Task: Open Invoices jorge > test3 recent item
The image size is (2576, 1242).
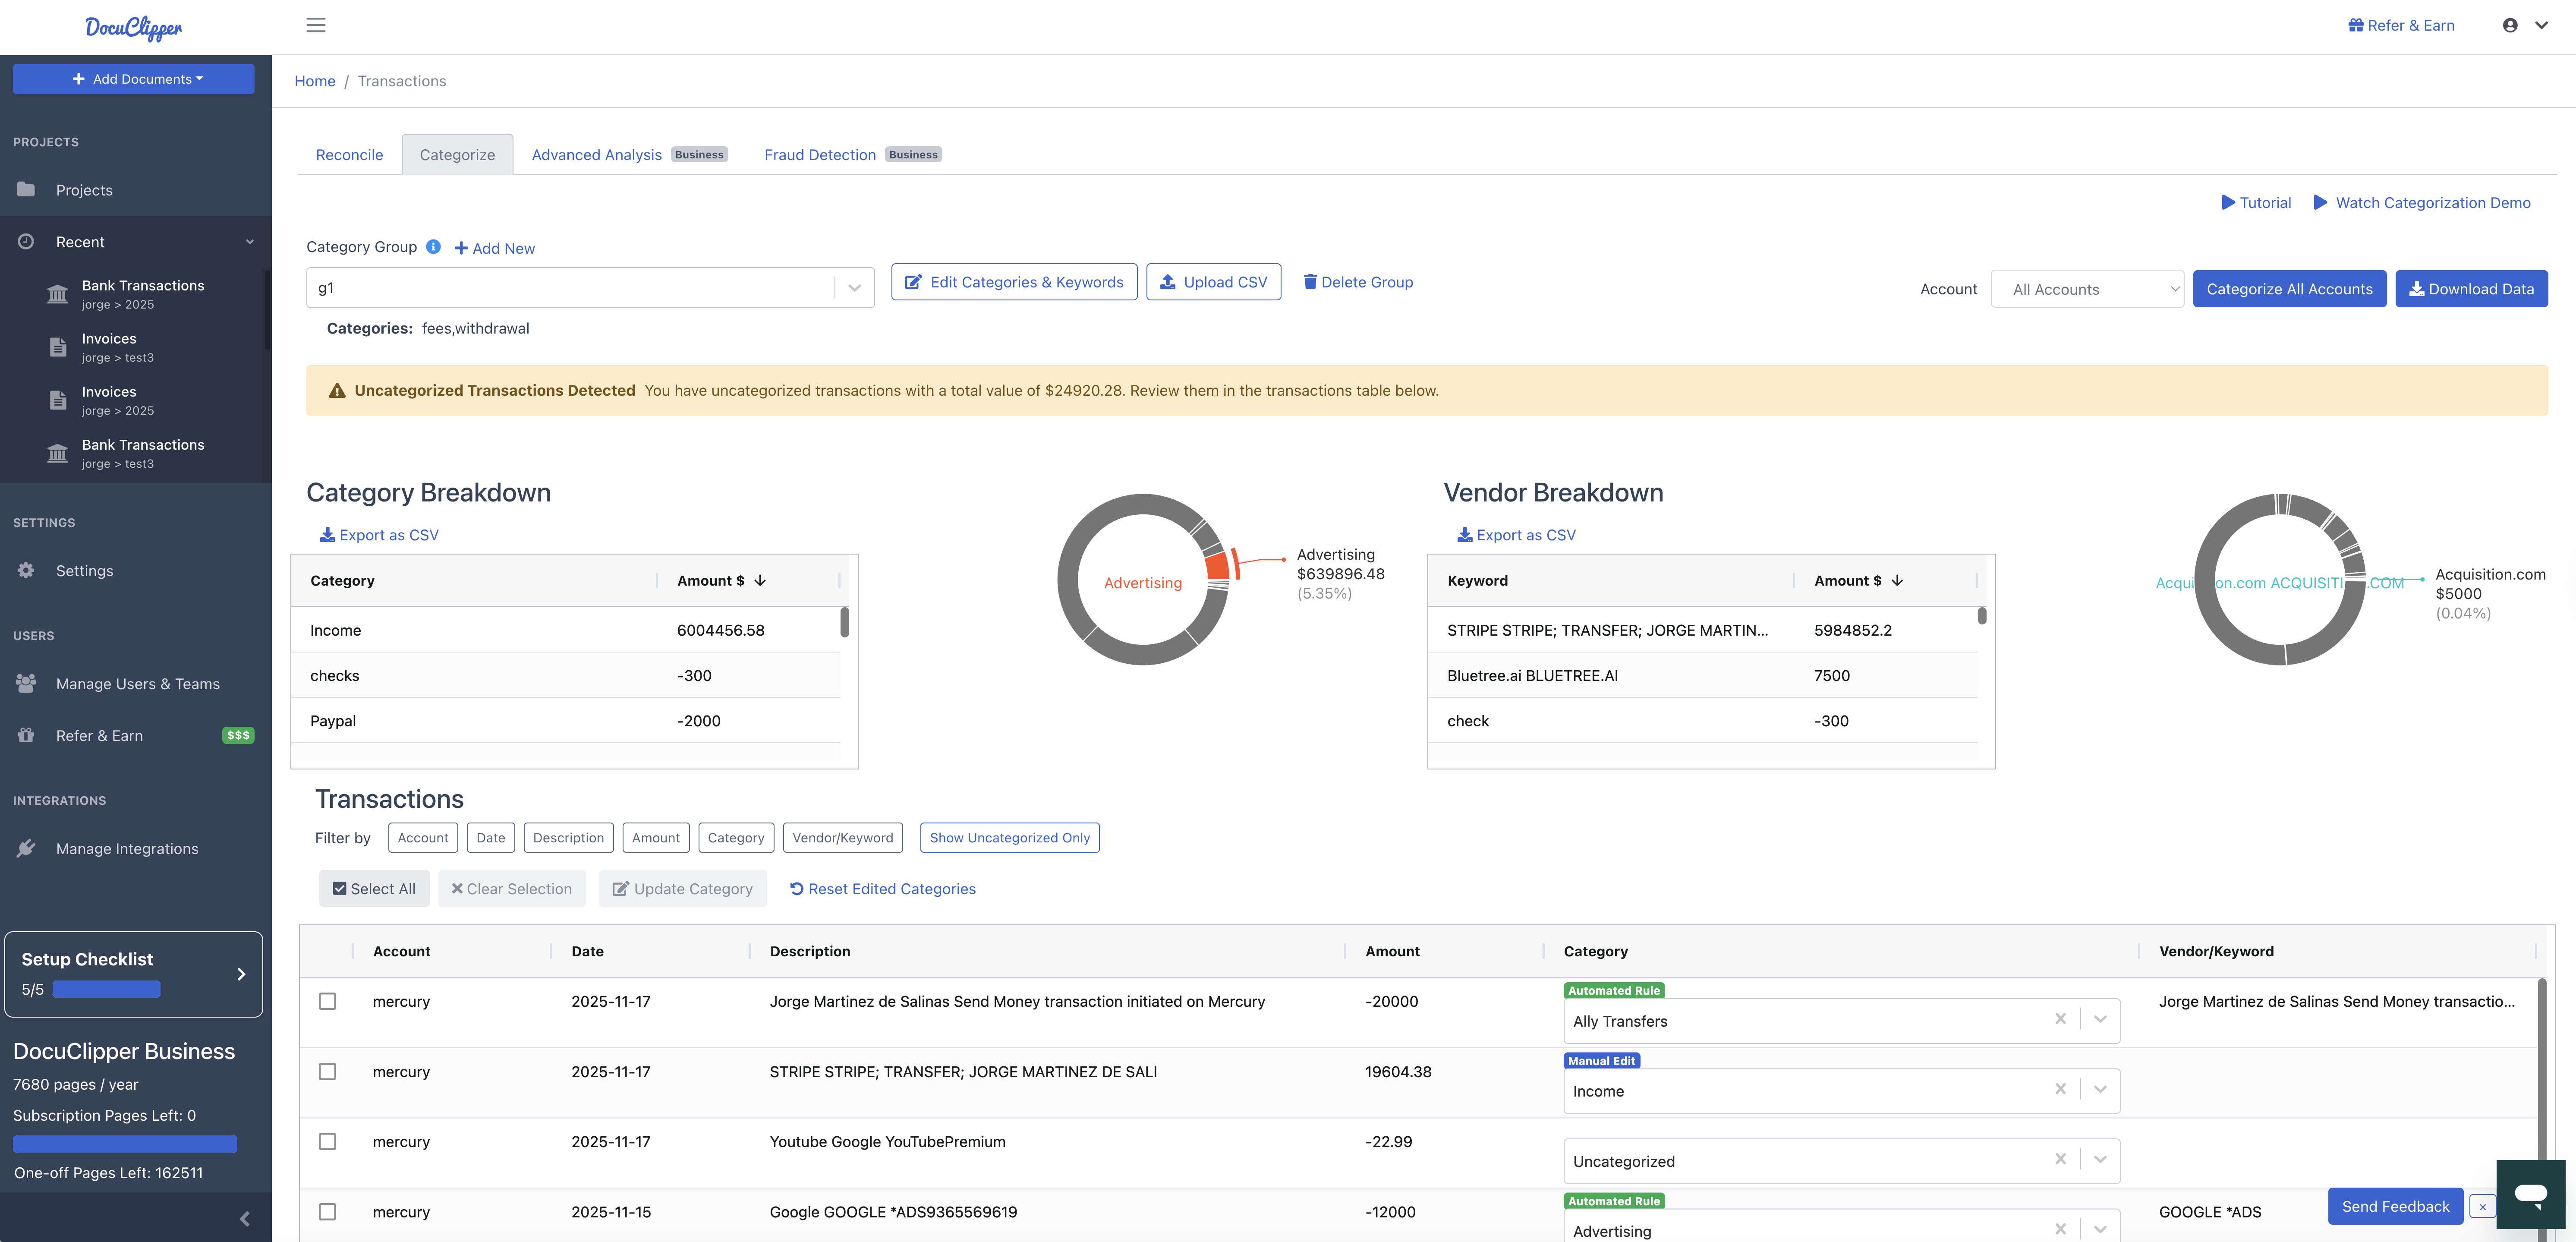Action: coord(134,347)
